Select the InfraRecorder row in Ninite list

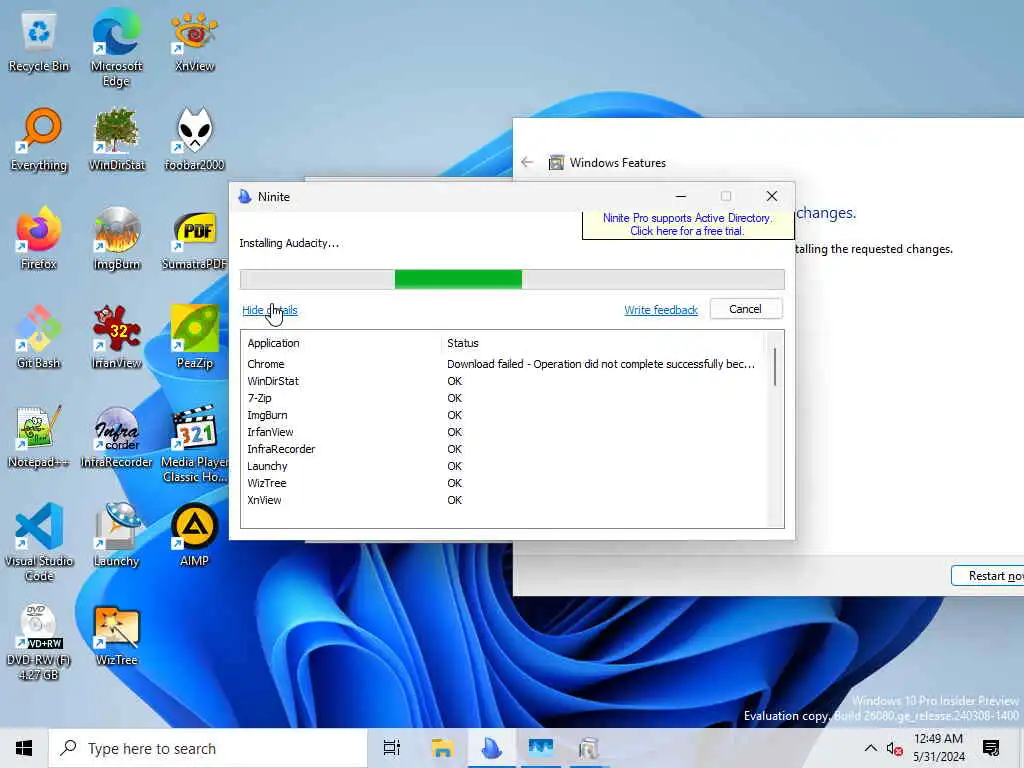(502, 449)
